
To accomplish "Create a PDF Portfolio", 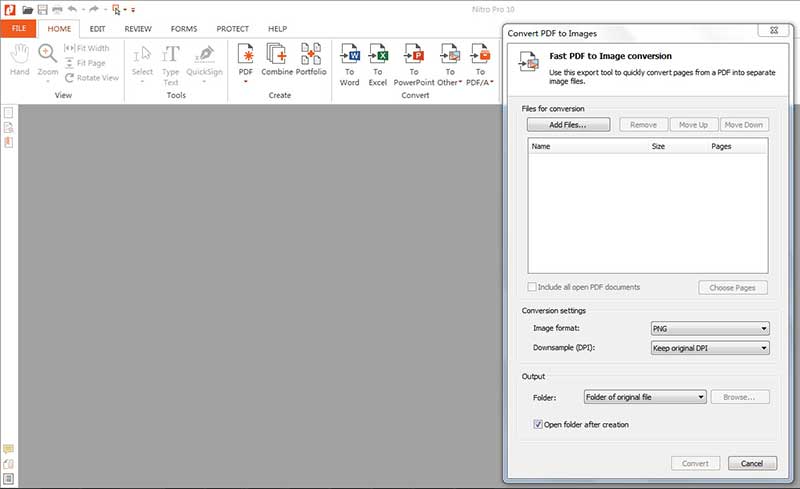I will 311,60.
